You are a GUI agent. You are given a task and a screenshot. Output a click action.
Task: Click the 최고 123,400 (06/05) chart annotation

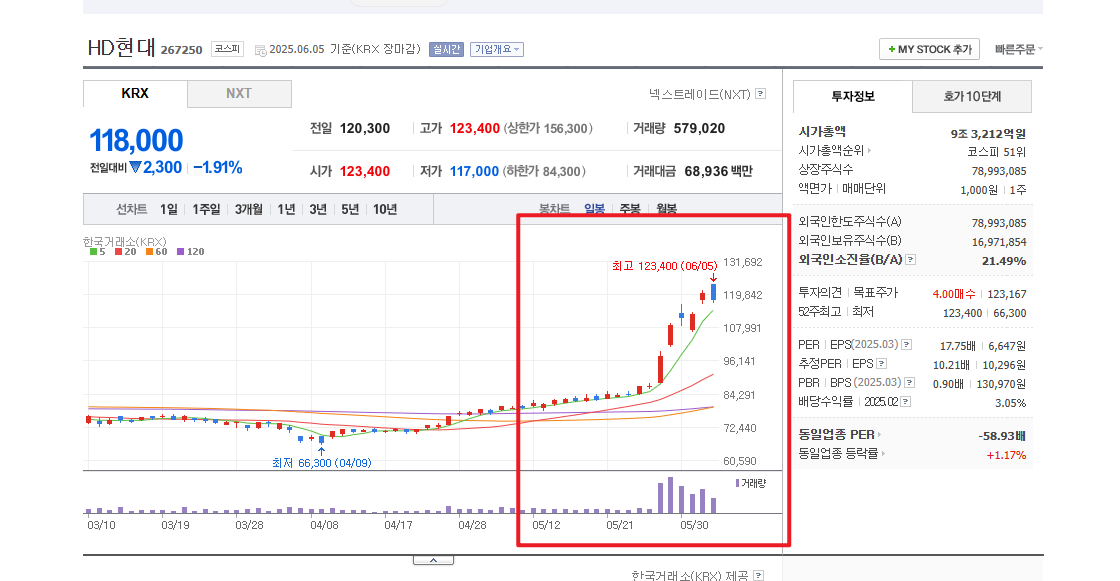(664, 266)
